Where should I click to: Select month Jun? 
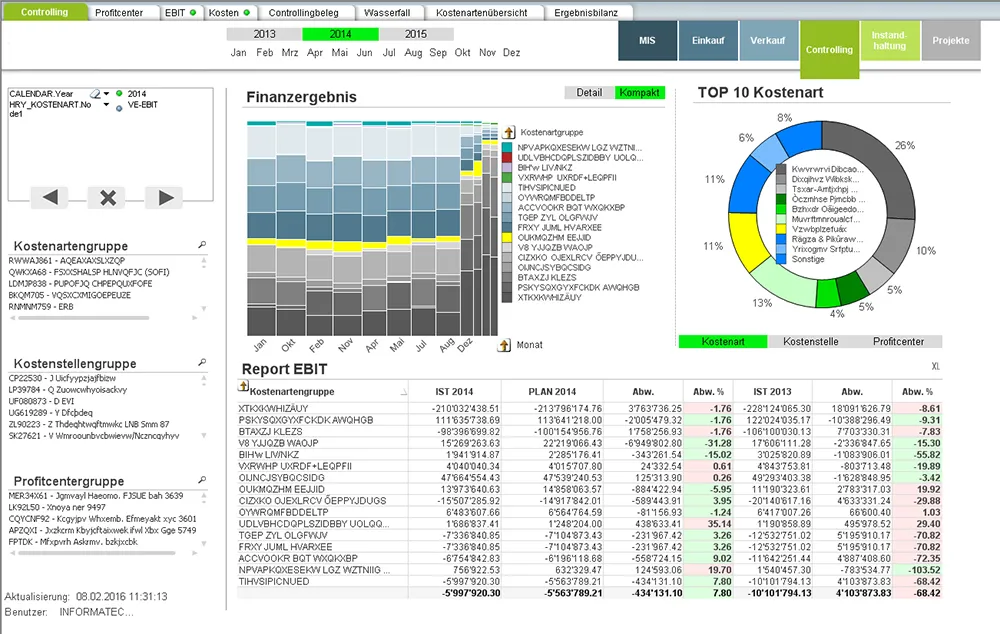coord(364,53)
